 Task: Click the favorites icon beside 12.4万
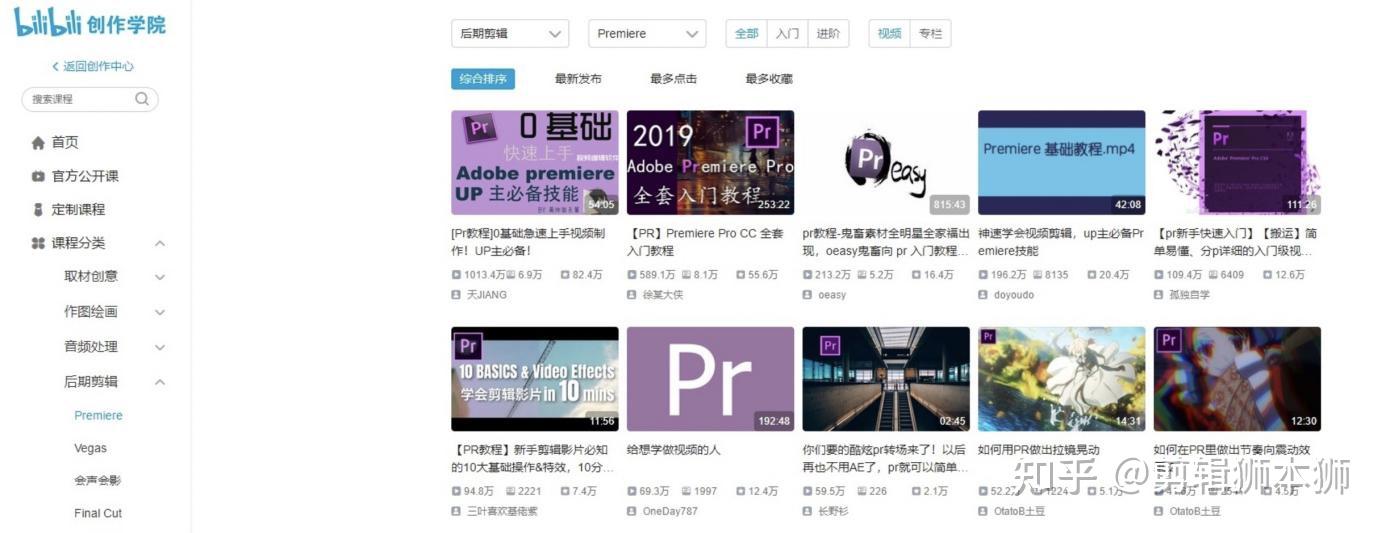[741, 491]
